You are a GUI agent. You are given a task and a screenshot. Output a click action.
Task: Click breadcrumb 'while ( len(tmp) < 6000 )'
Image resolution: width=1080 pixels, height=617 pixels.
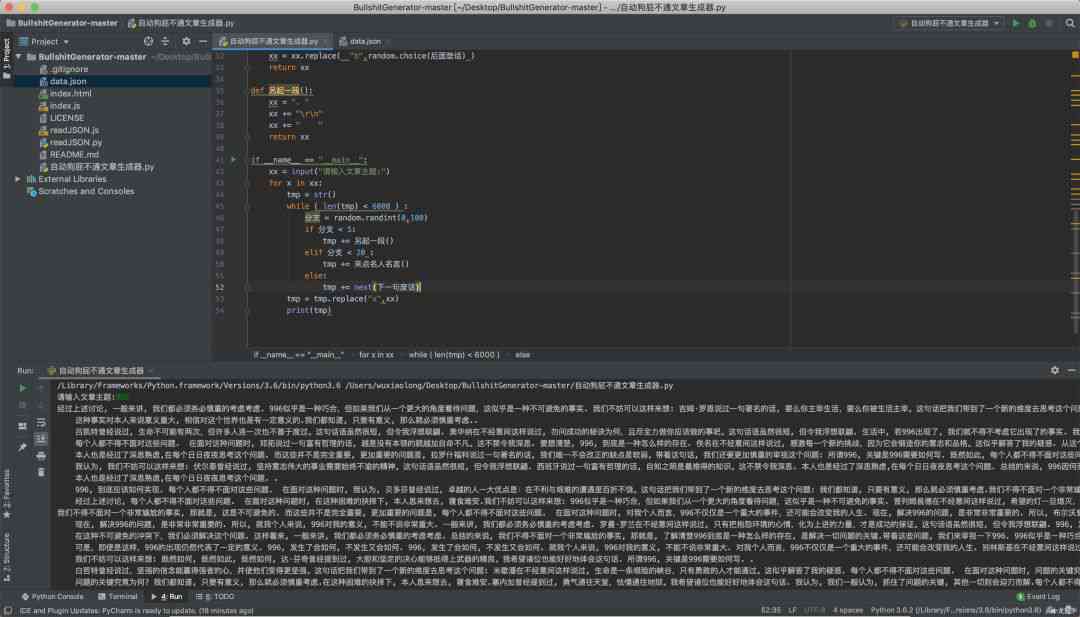point(454,355)
